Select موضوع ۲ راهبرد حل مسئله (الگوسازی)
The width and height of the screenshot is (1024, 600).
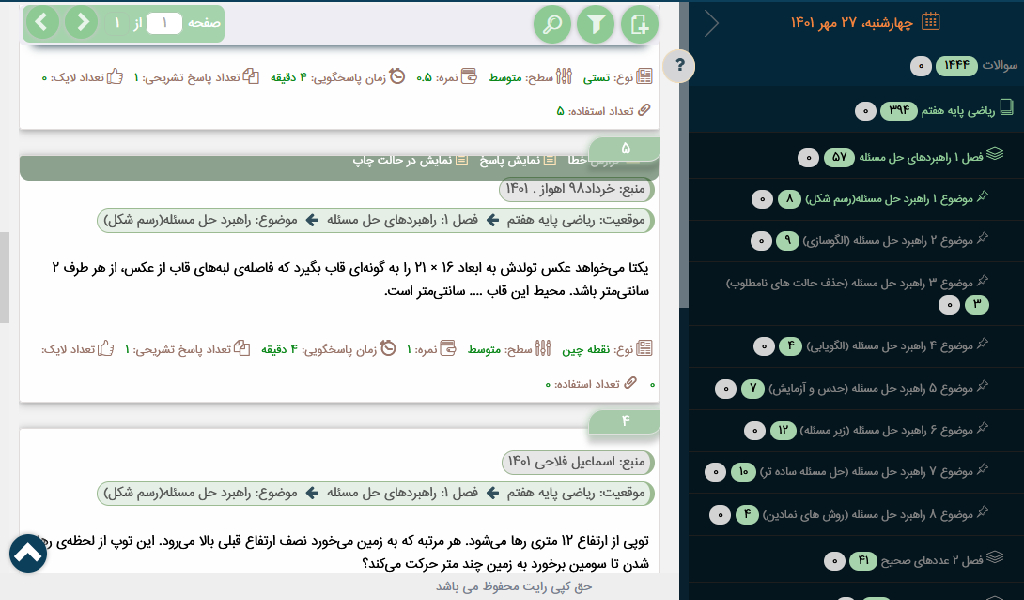coord(888,241)
